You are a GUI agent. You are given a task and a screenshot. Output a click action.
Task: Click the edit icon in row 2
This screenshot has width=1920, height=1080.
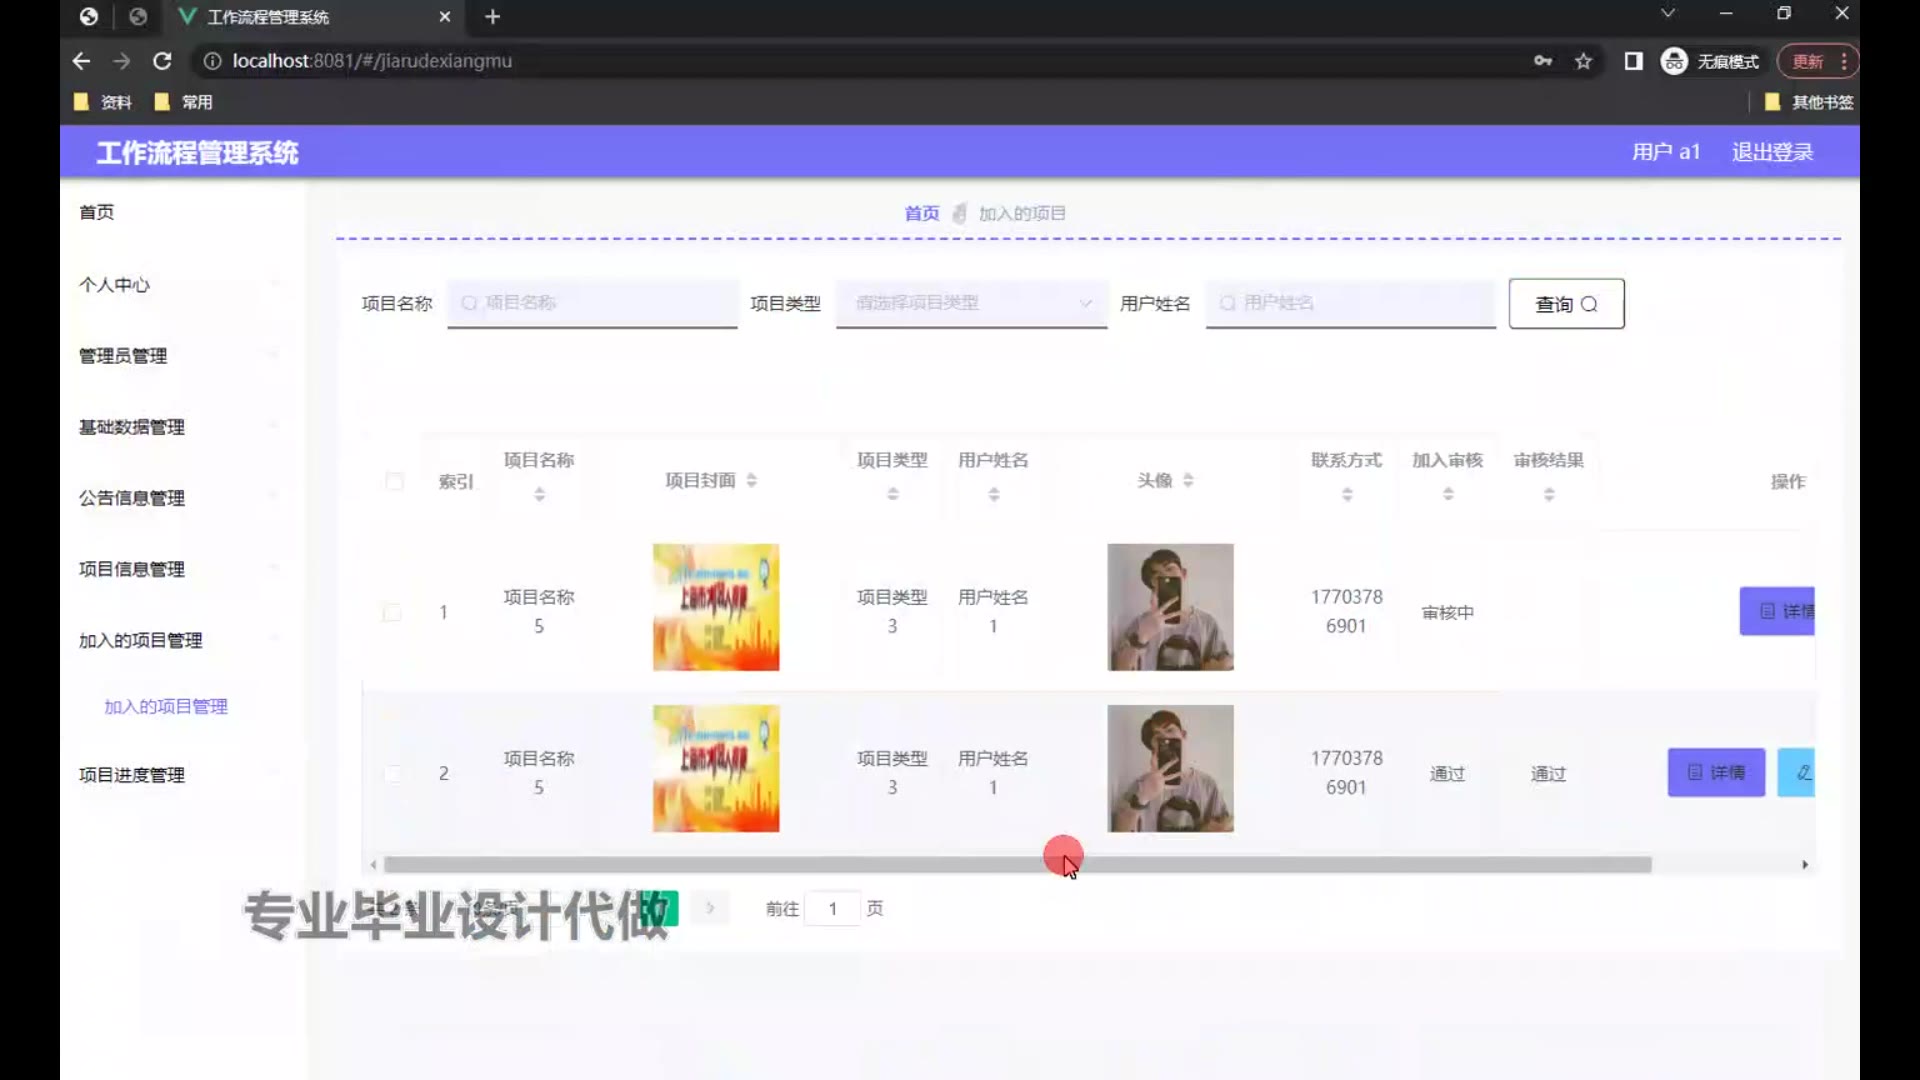[x=1799, y=773]
